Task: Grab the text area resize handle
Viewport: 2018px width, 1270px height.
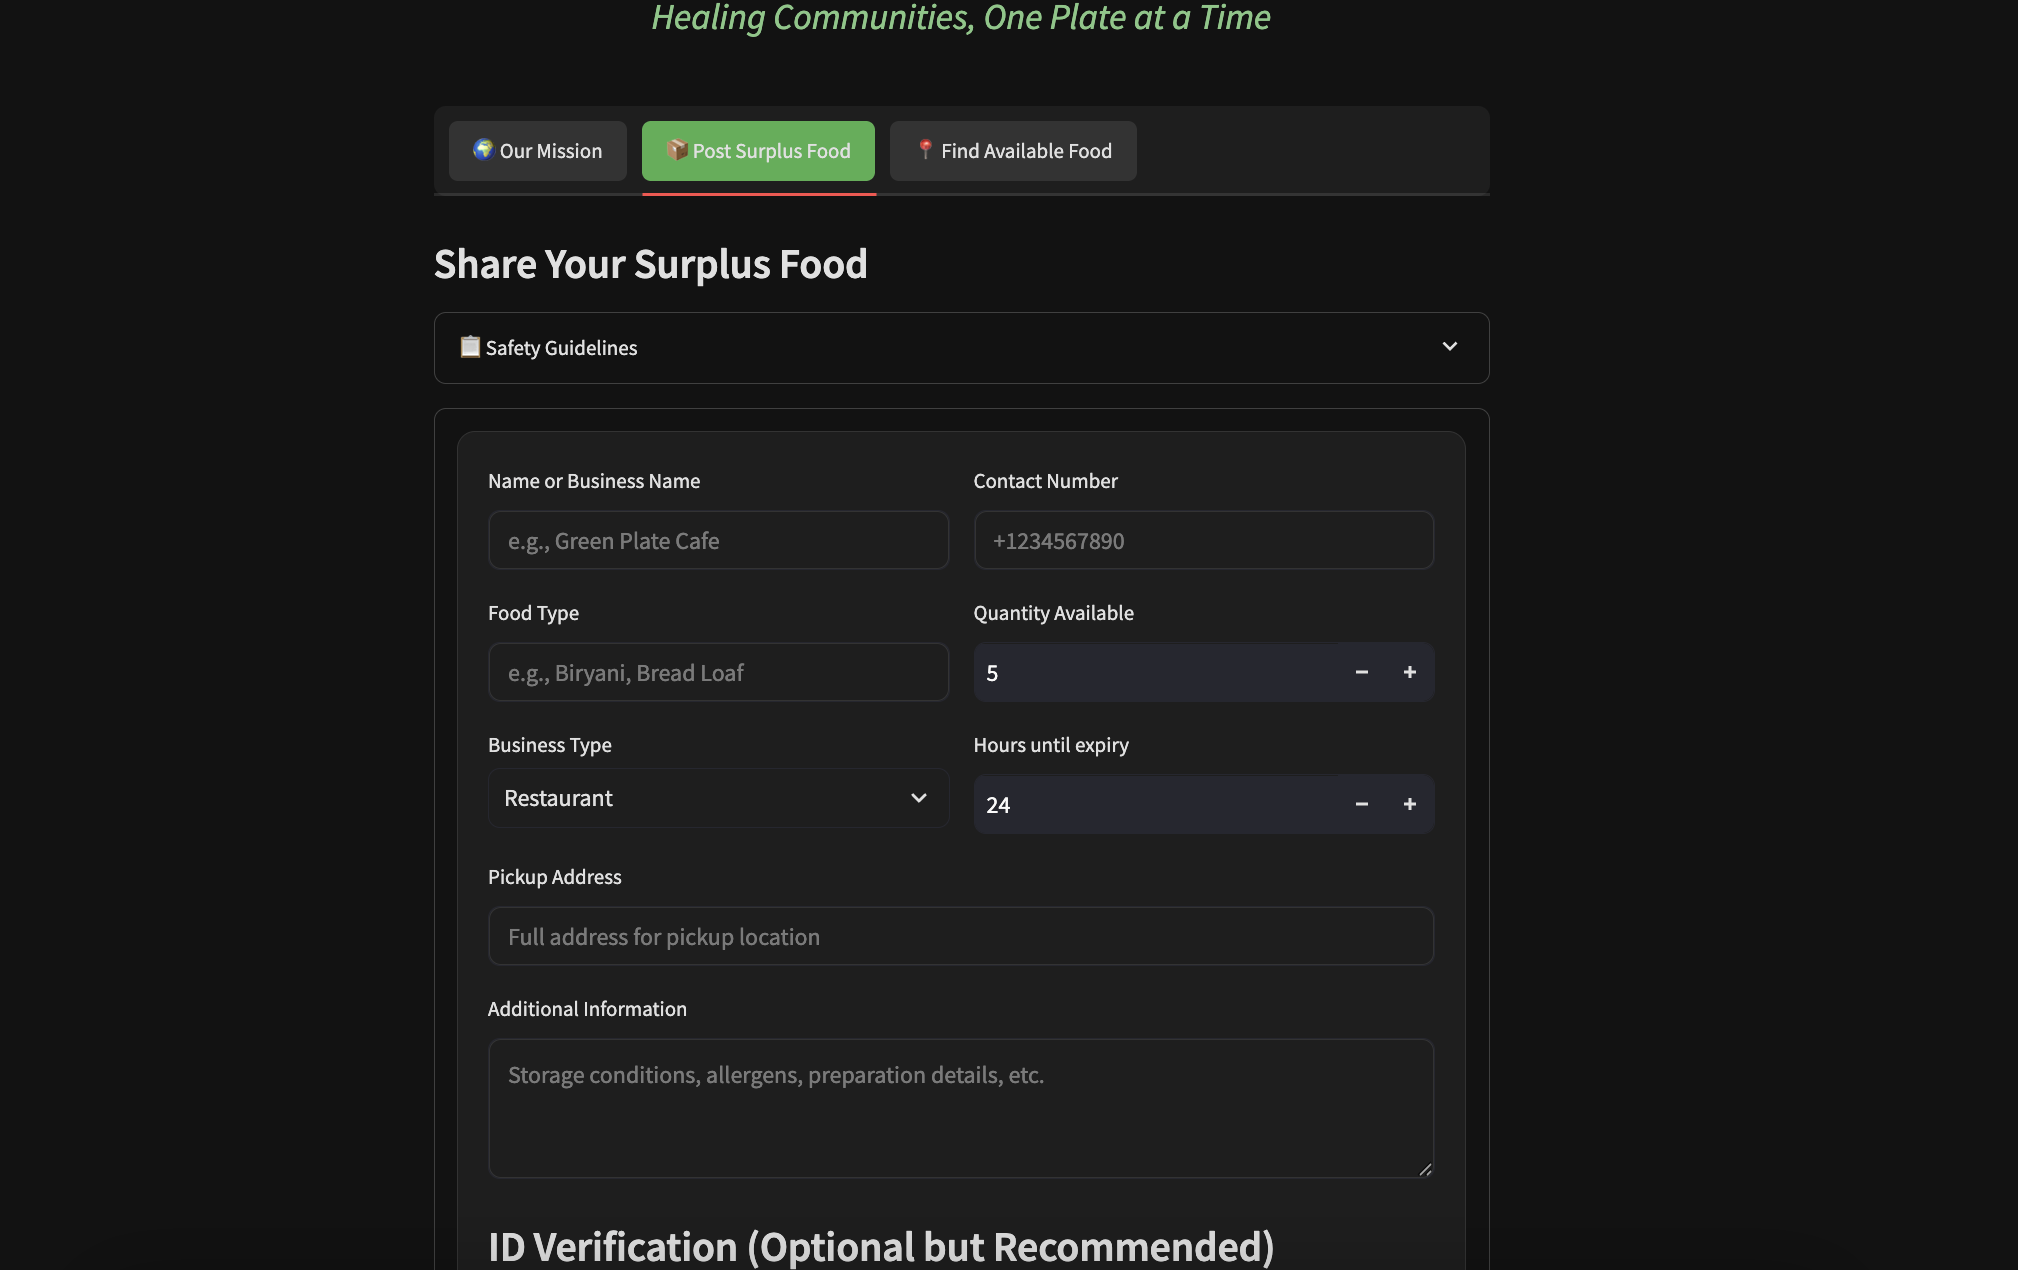Action: click(x=1425, y=1169)
